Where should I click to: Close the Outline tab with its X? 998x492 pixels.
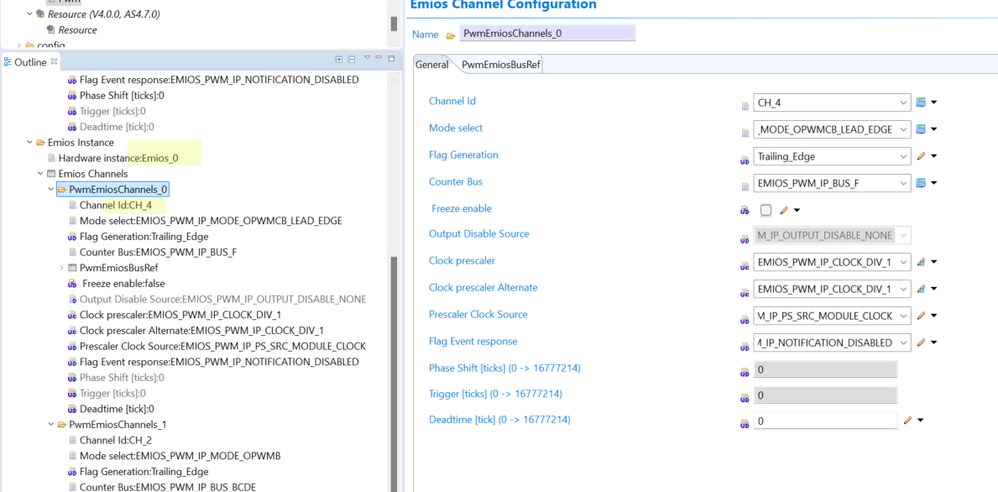click(54, 62)
